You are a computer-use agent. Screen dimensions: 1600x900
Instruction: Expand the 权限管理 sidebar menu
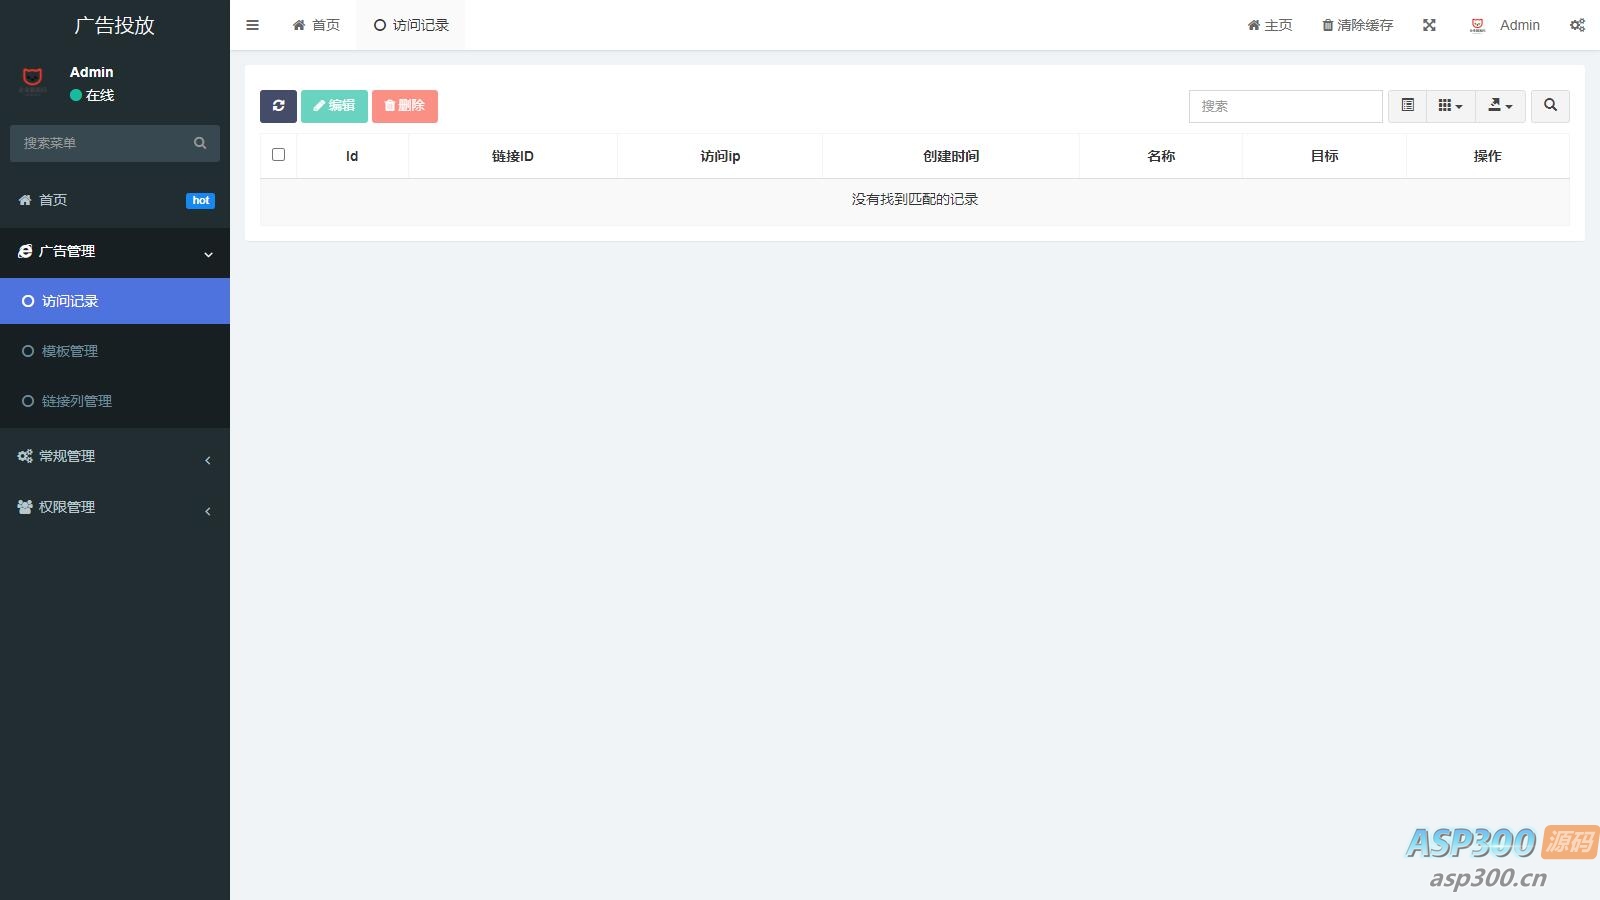[x=114, y=507]
